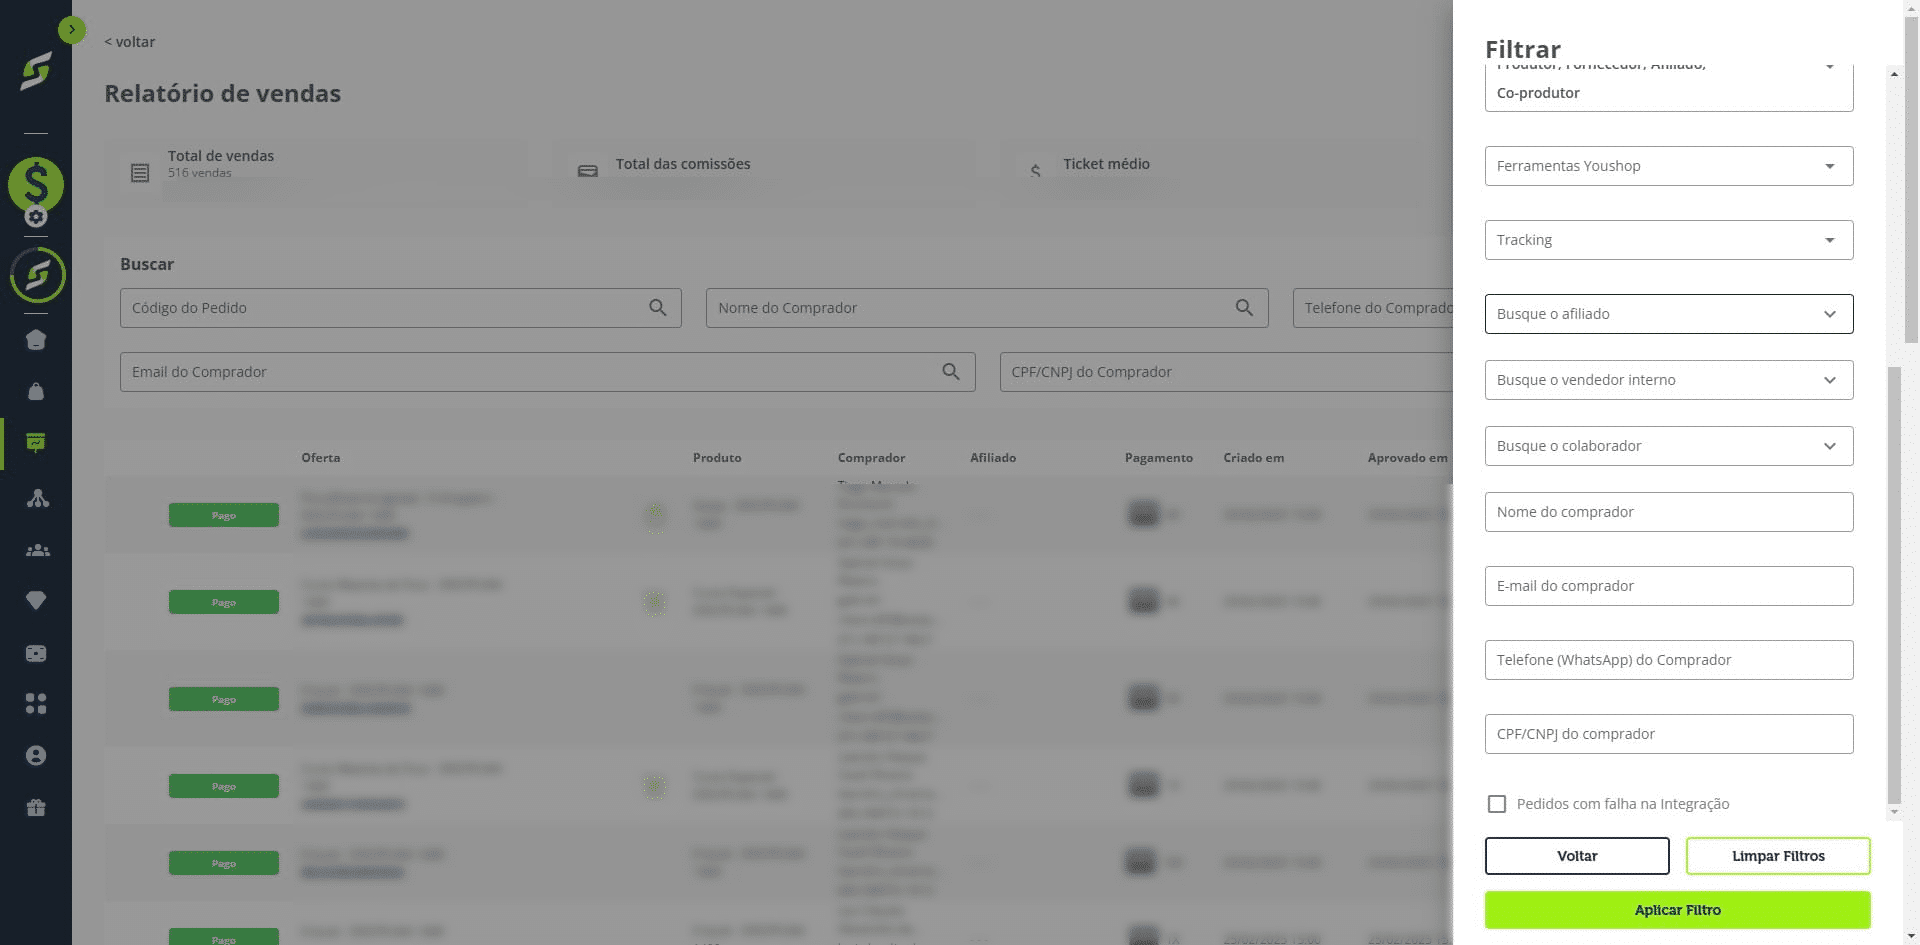Viewport: 1920px width, 945px height.
Task: Open the user account icon in sidebar
Action: pyautogui.click(x=36, y=755)
